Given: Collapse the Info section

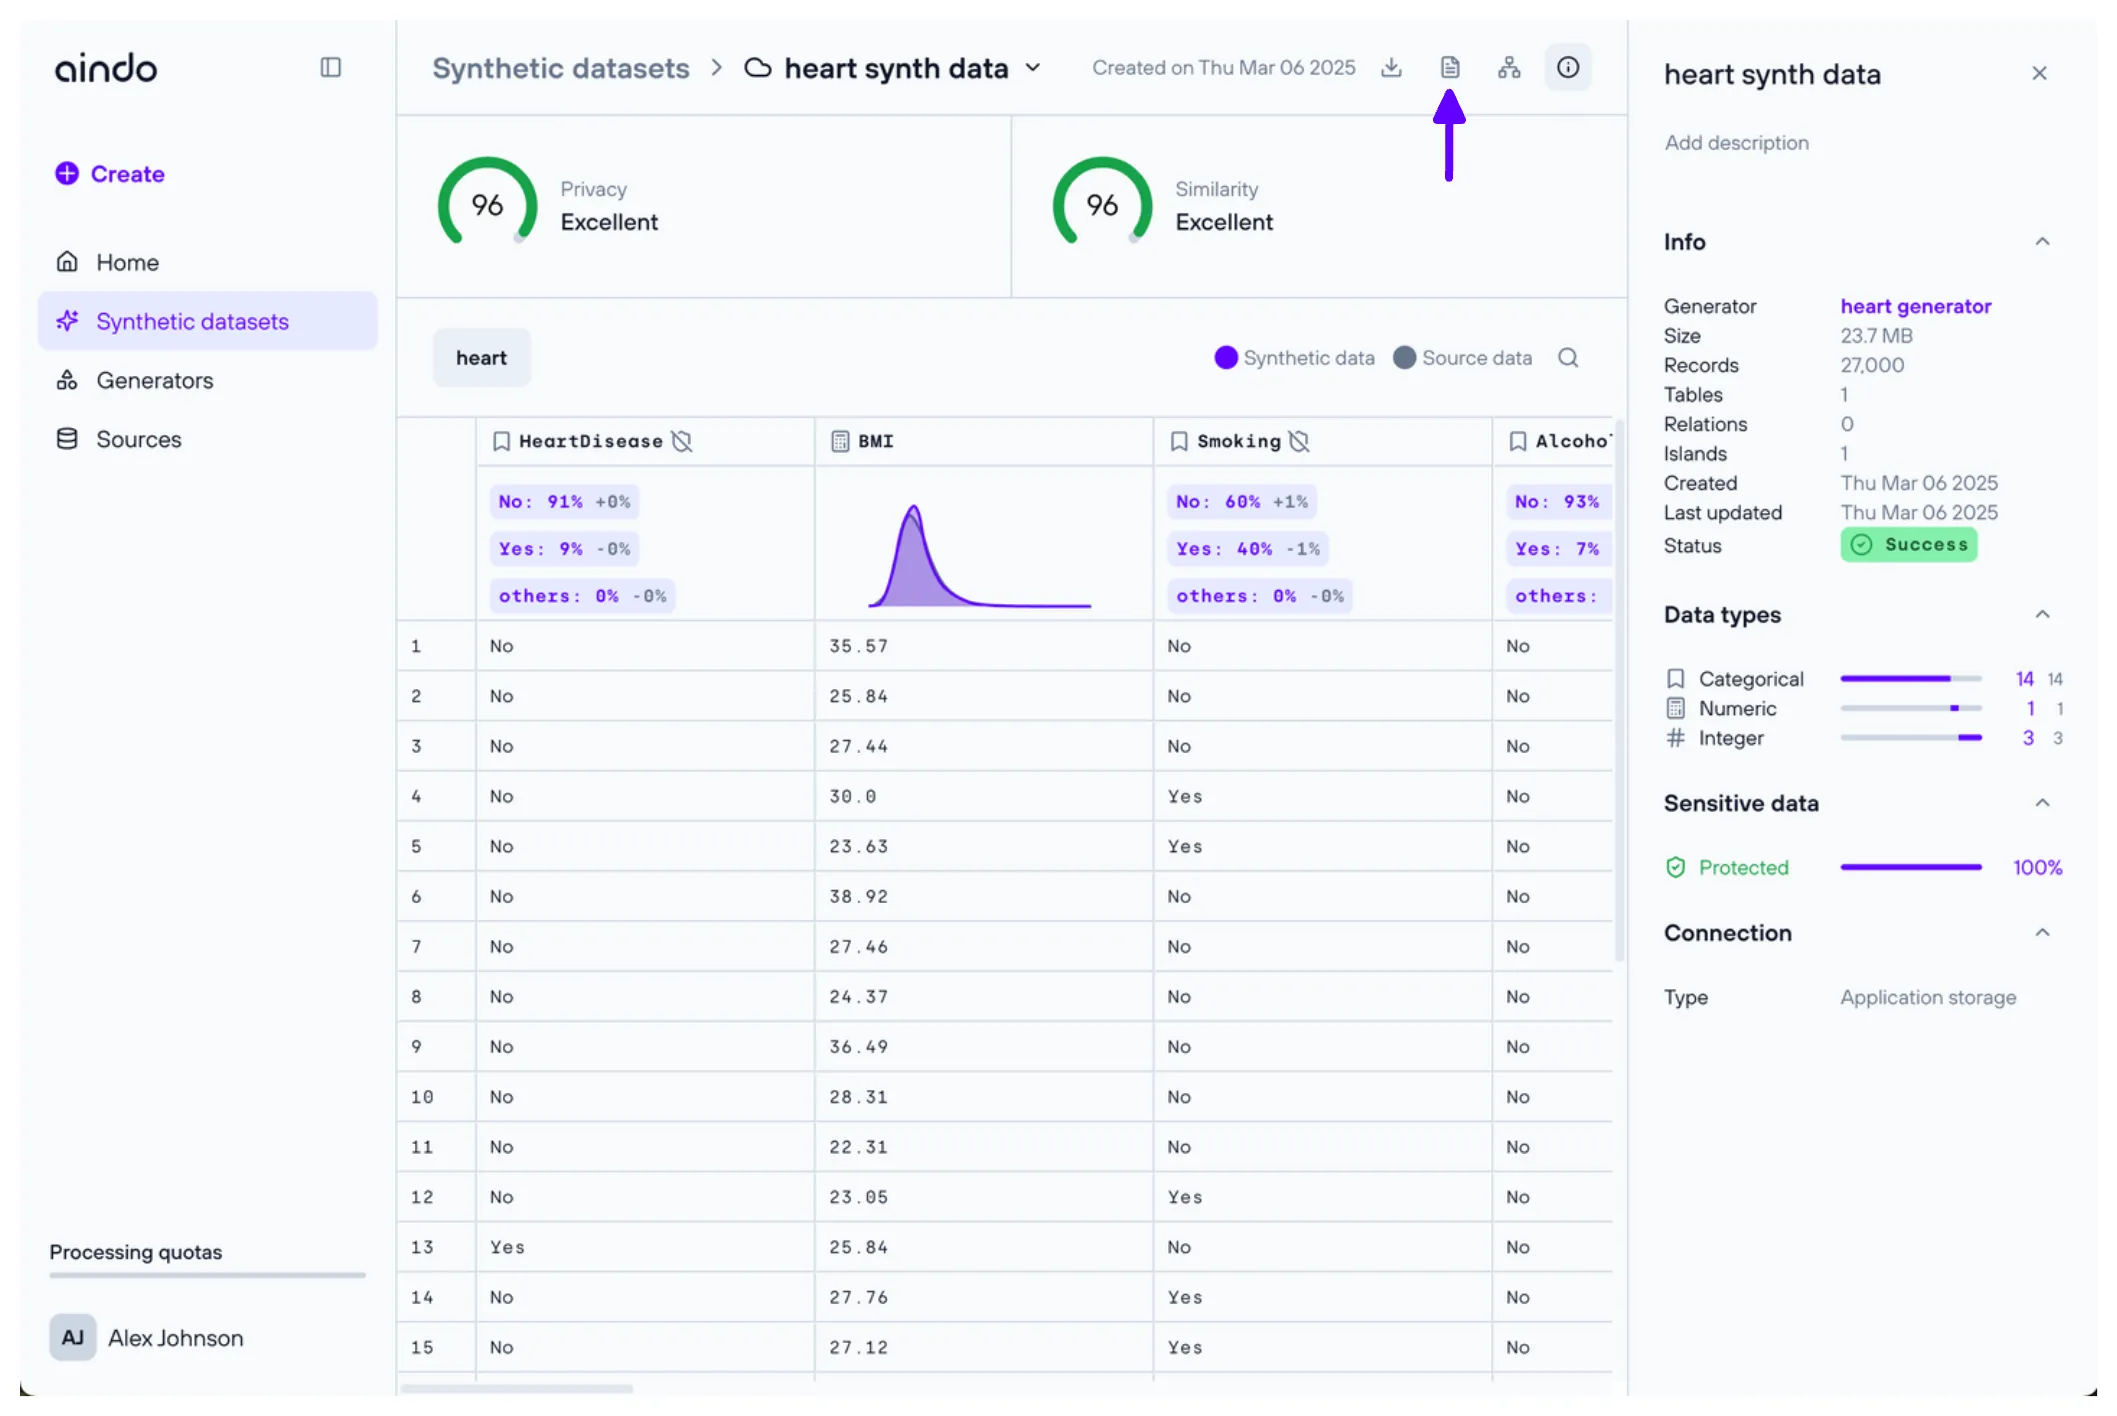Looking at the screenshot, I should 2042,242.
